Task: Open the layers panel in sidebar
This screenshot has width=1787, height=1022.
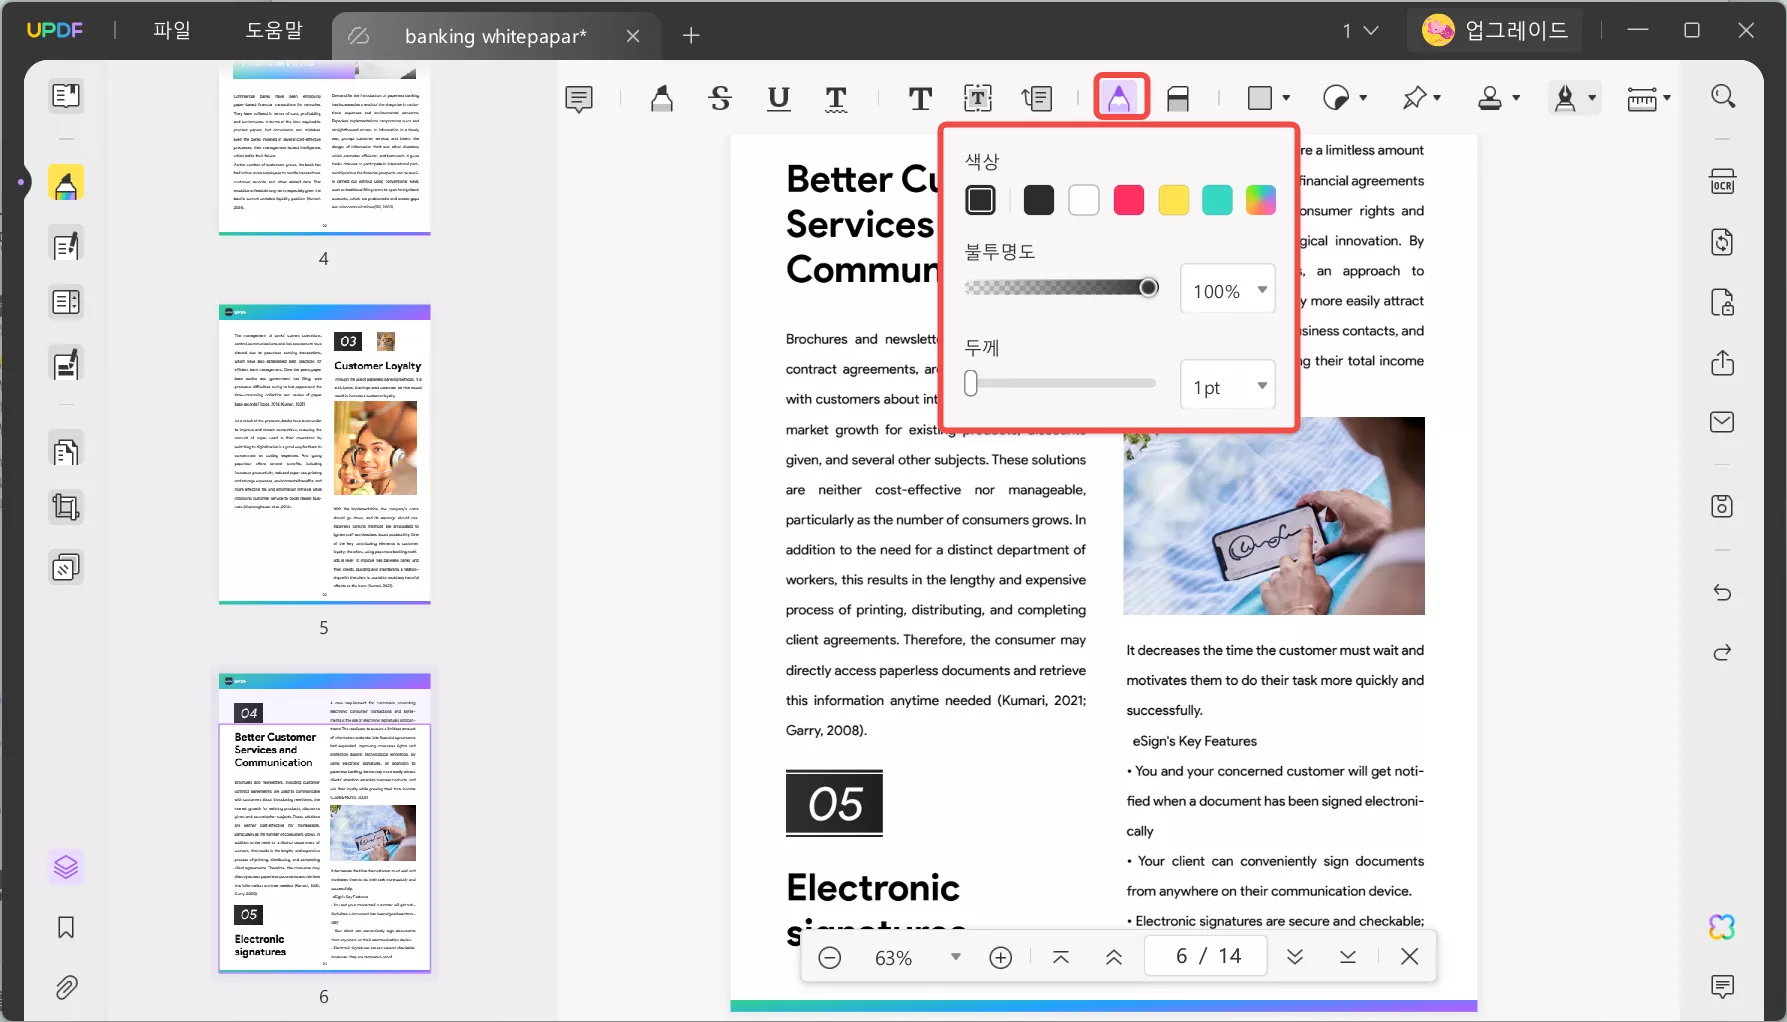Action: coord(66,867)
